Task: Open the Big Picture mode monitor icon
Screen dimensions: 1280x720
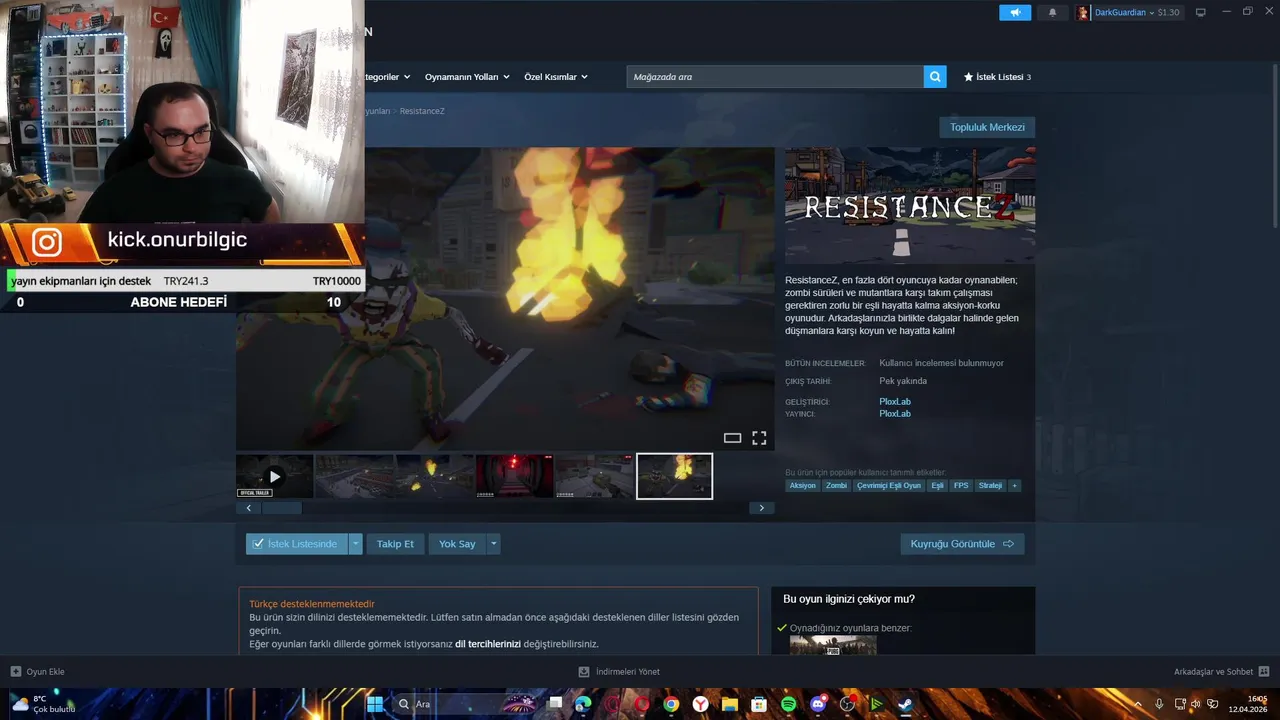Action: point(1201,13)
